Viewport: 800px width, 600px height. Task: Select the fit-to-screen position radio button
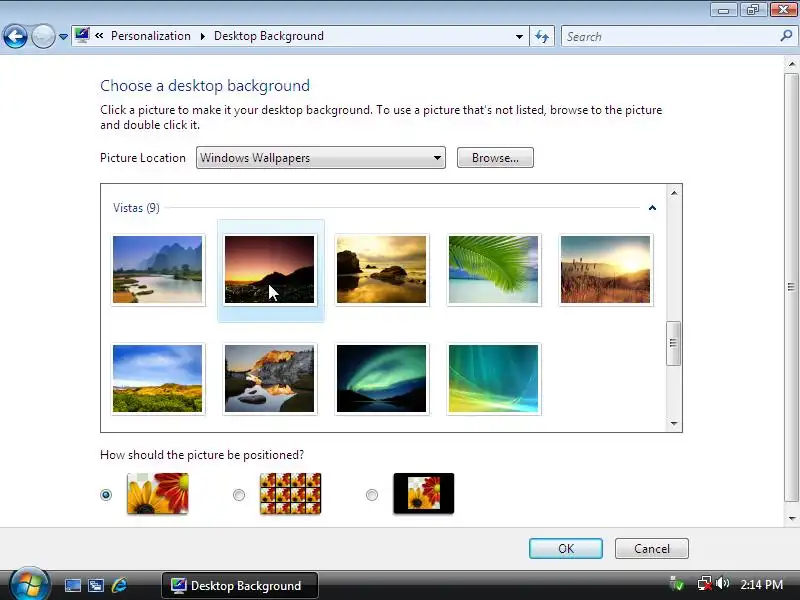(x=106, y=495)
